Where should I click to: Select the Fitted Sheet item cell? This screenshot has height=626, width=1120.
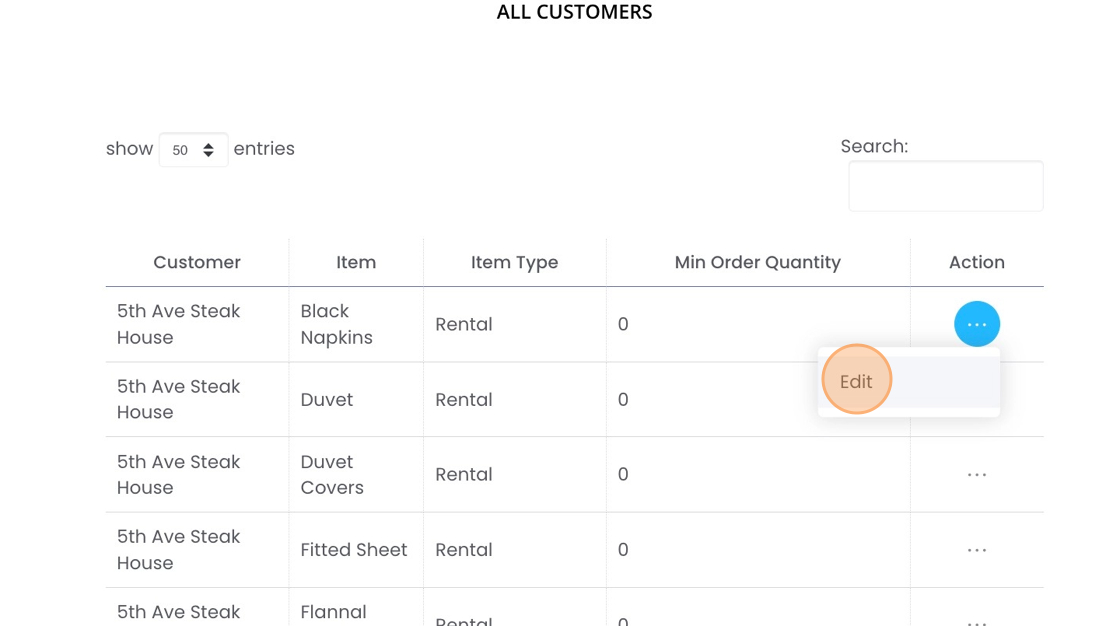click(x=354, y=550)
